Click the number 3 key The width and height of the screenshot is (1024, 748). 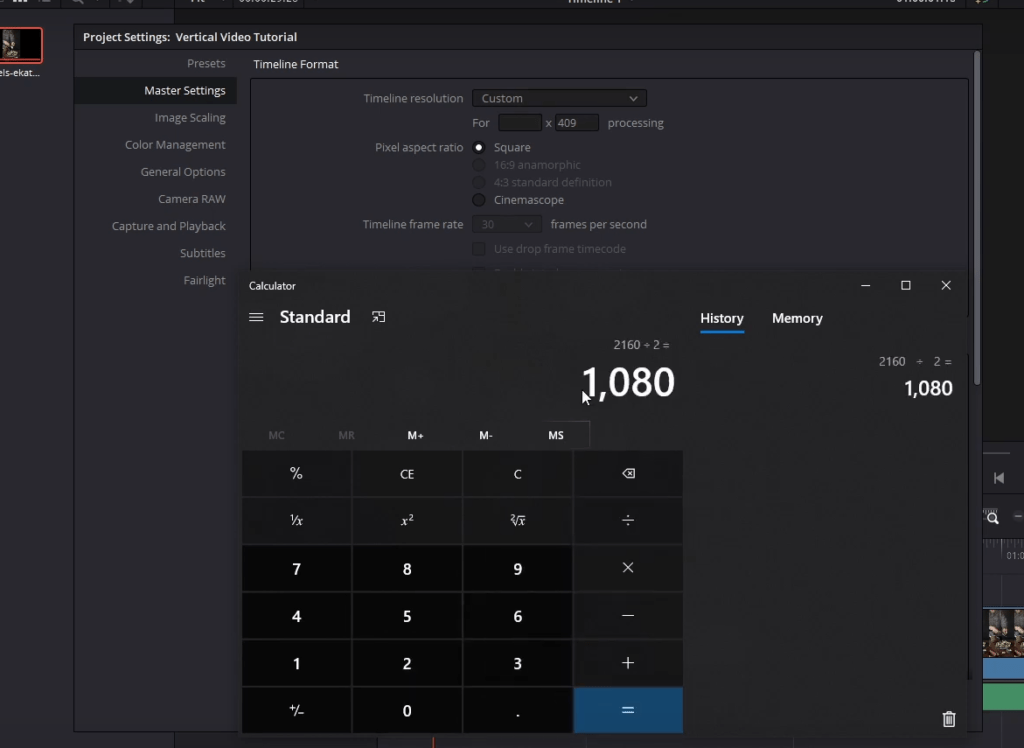tap(517, 663)
